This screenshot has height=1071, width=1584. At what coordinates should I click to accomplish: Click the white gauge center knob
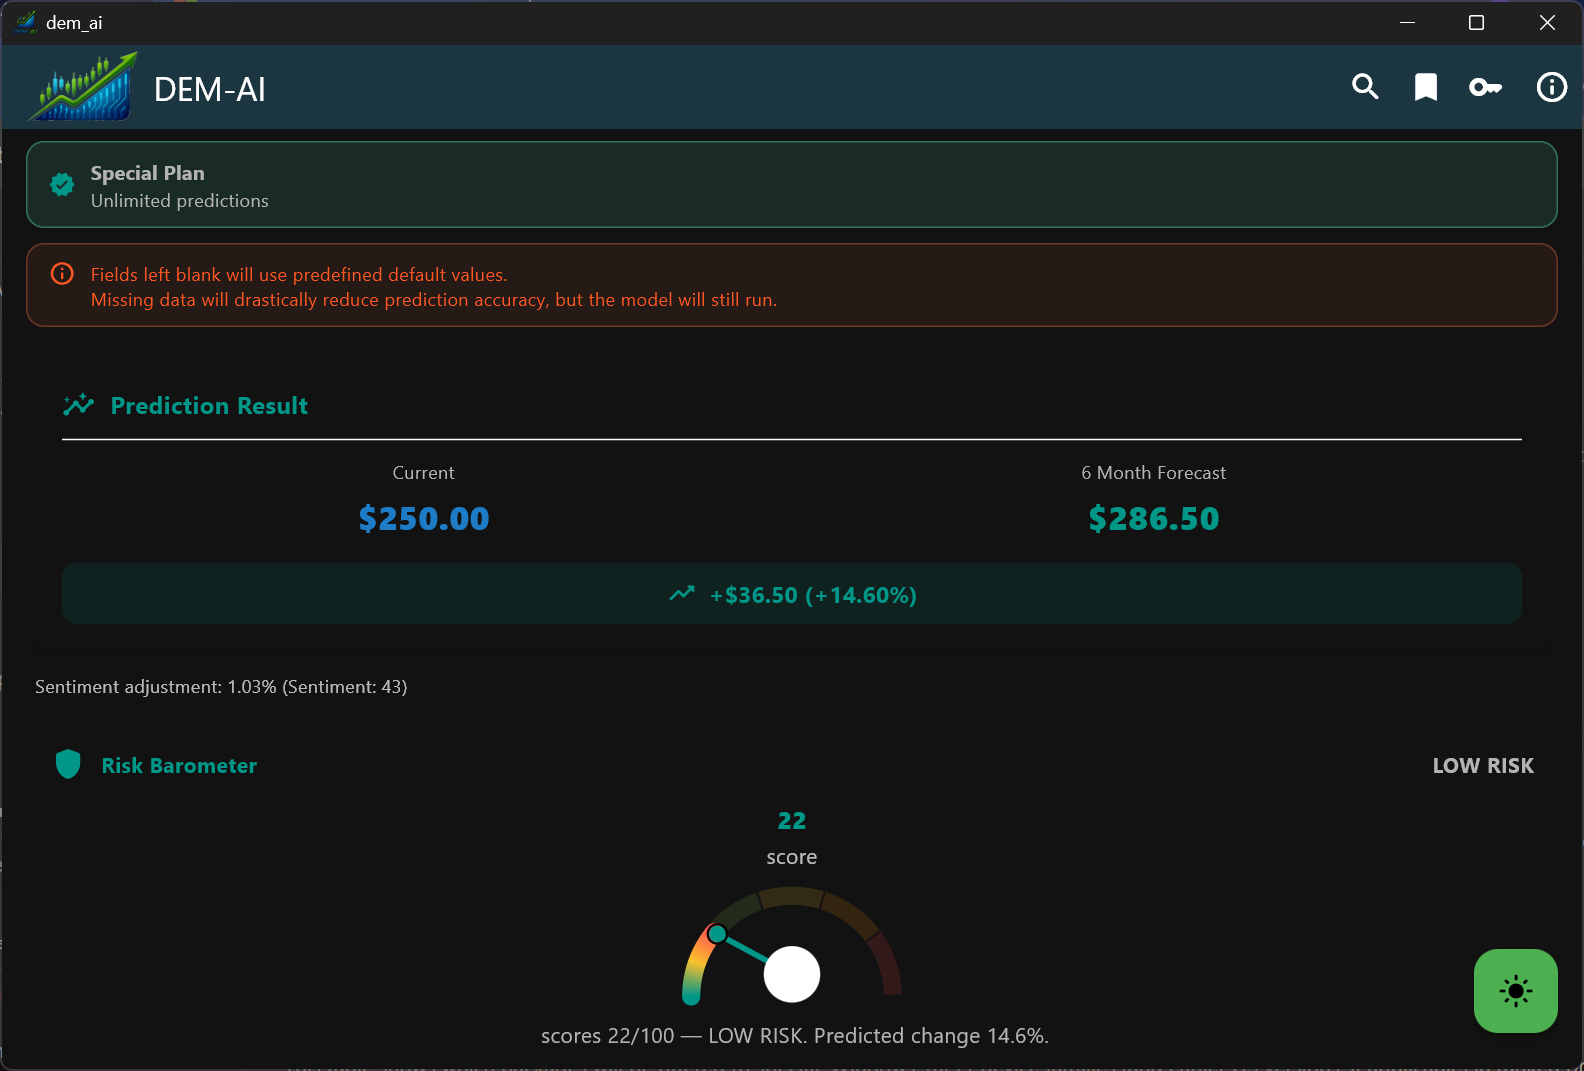tap(792, 974)
